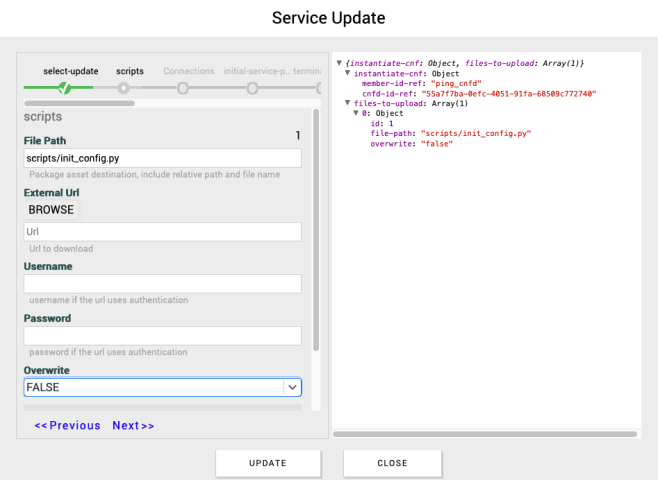Viewport: 658px width, 480px height.
Task: Click the select-update step checkmark icon
Action: click(65, 88)
